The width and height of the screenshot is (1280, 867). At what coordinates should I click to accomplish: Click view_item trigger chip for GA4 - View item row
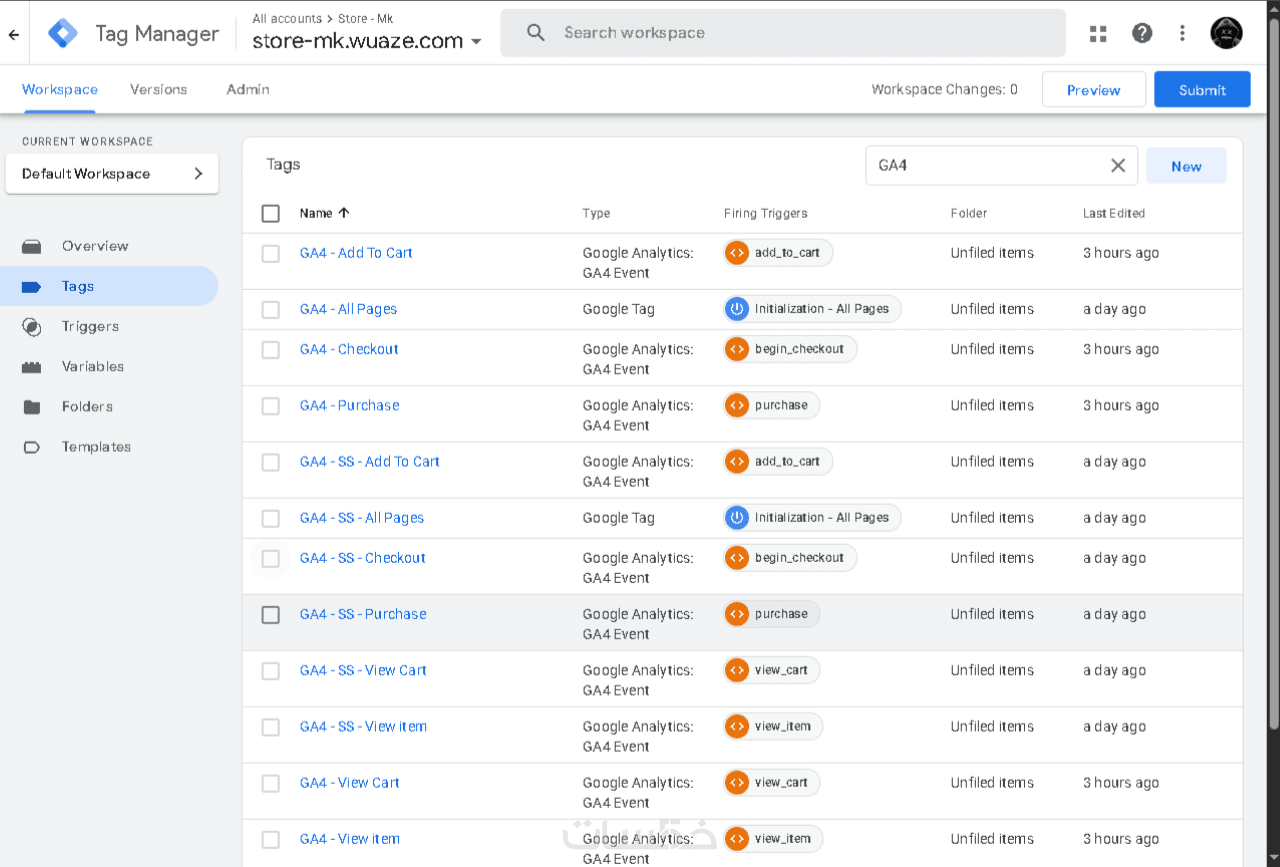pos(773,838)
